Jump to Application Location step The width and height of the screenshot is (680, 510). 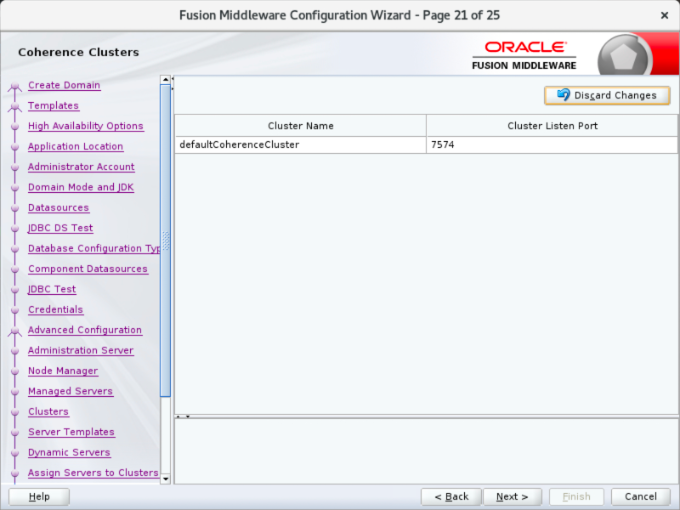(75, 146)
